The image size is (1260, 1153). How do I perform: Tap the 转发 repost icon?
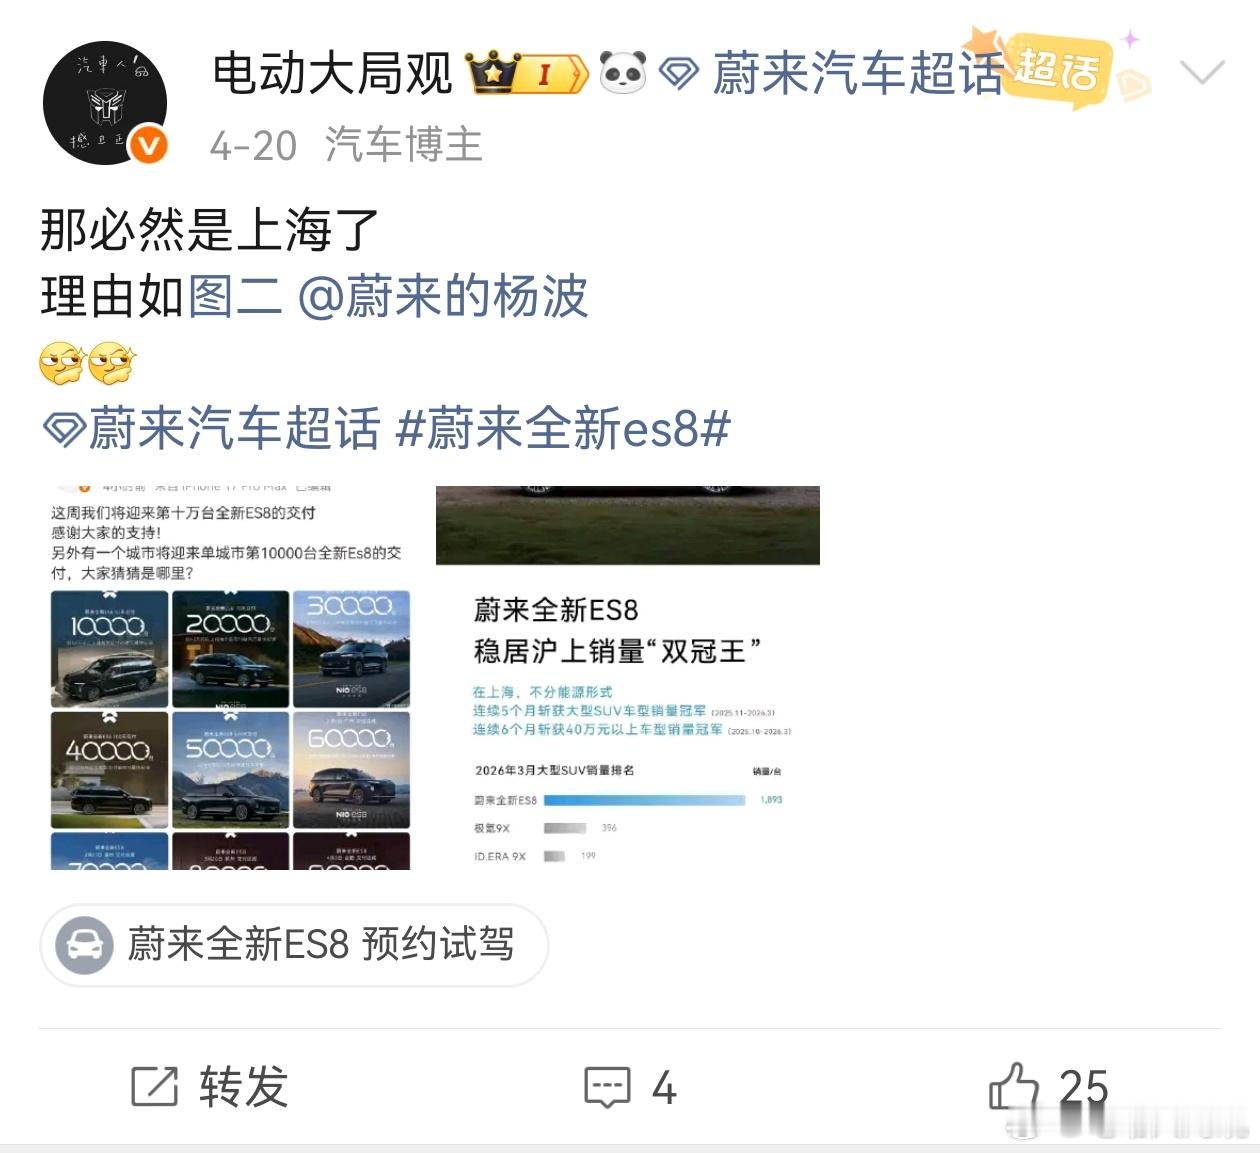tap(154, 1087)
